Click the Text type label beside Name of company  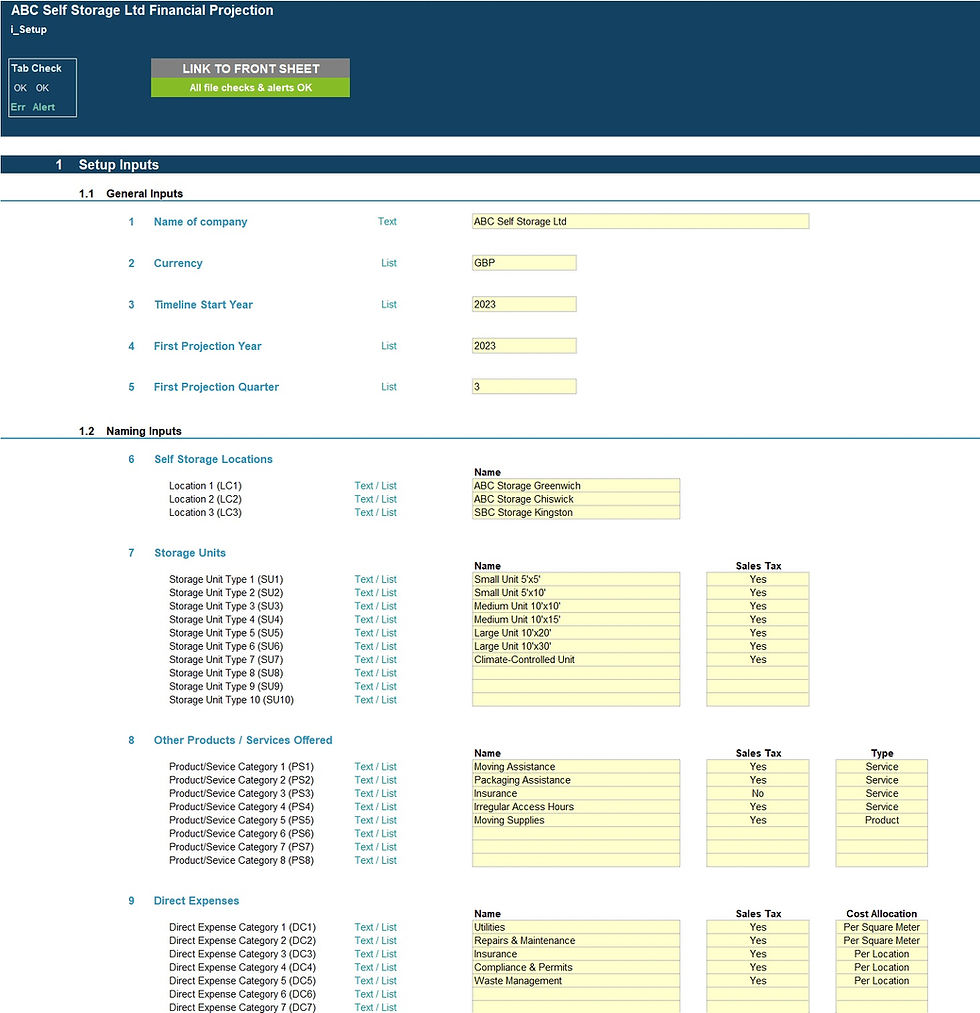[387, 222]
